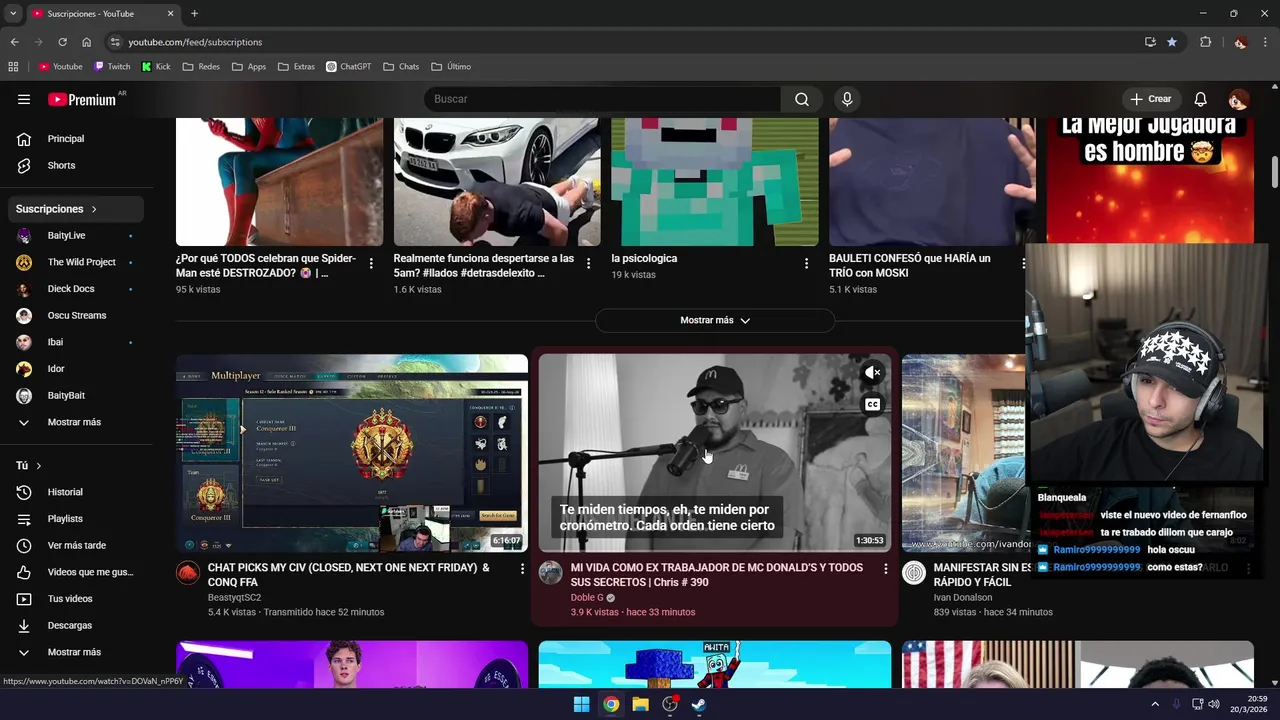Click the Buscar search field

(603, 99)
